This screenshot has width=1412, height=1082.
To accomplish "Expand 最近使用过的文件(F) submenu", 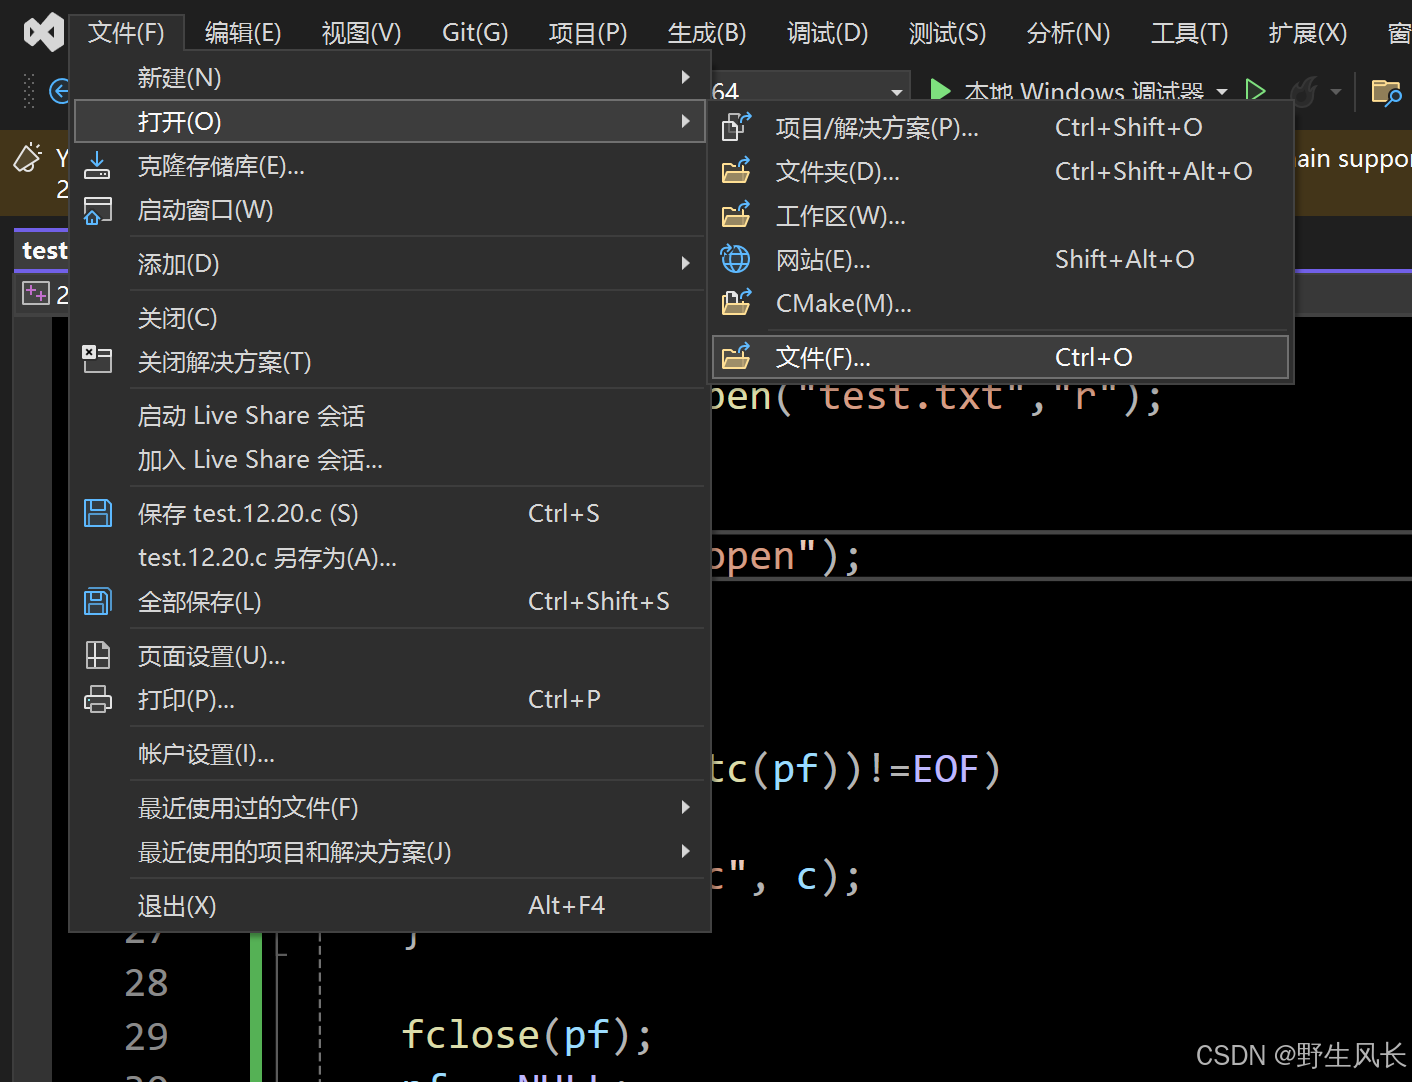I will pyautogui.click(x=390, y=807).
